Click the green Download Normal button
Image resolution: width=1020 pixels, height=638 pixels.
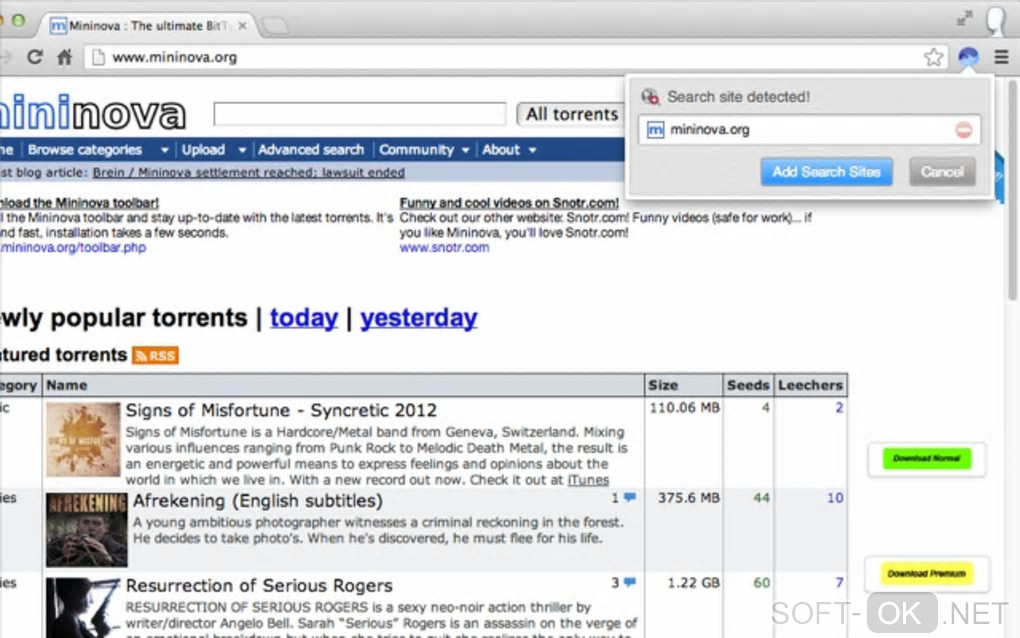coord(926,459)
